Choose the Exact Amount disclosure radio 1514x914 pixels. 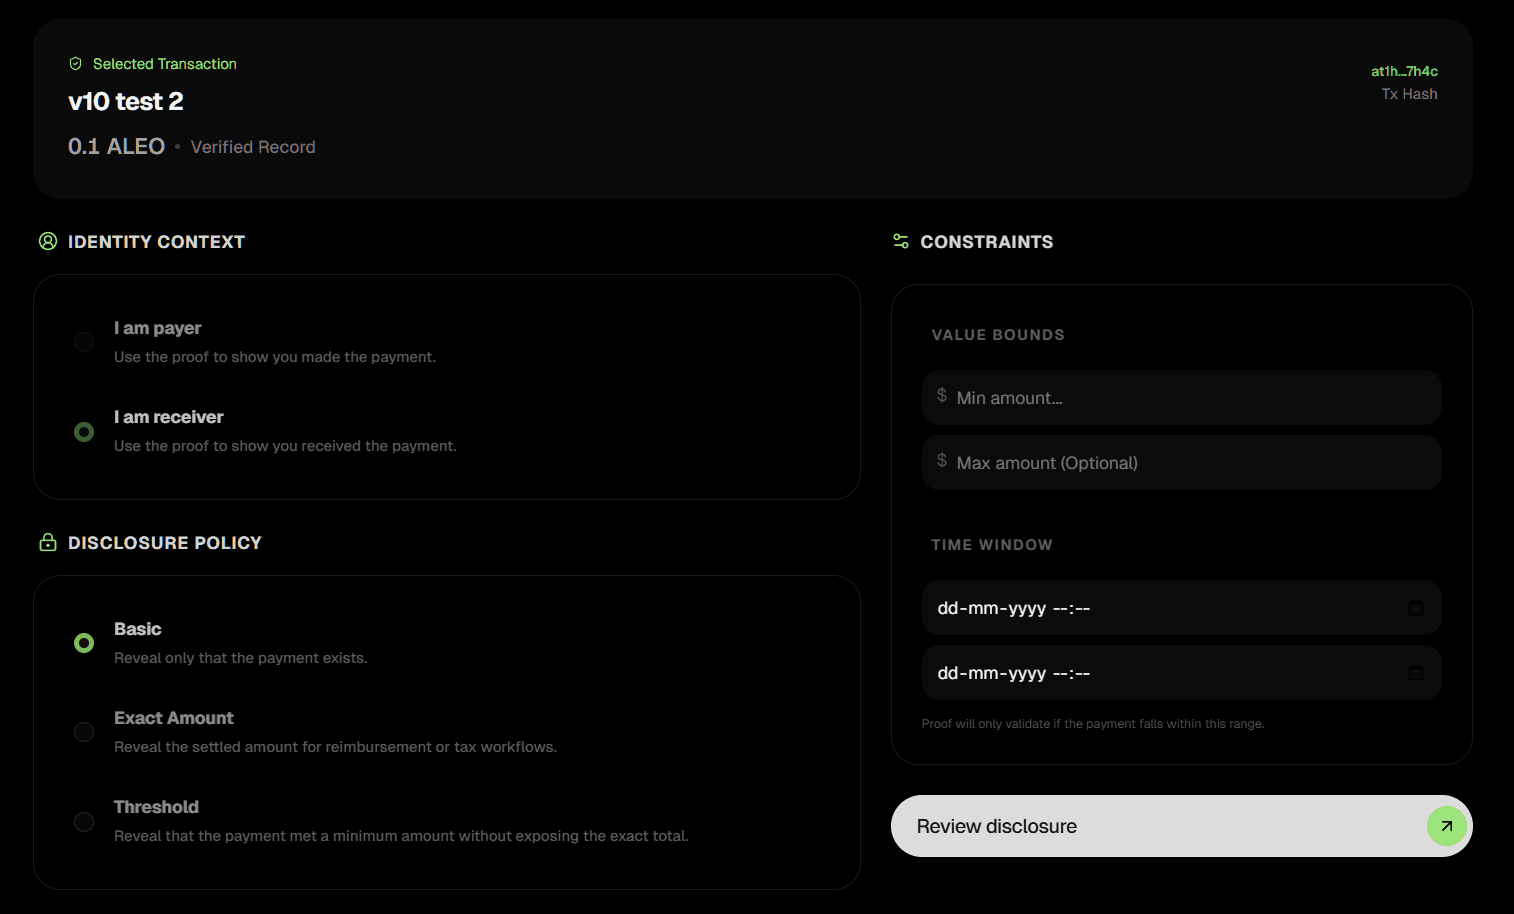pos(84,732)
